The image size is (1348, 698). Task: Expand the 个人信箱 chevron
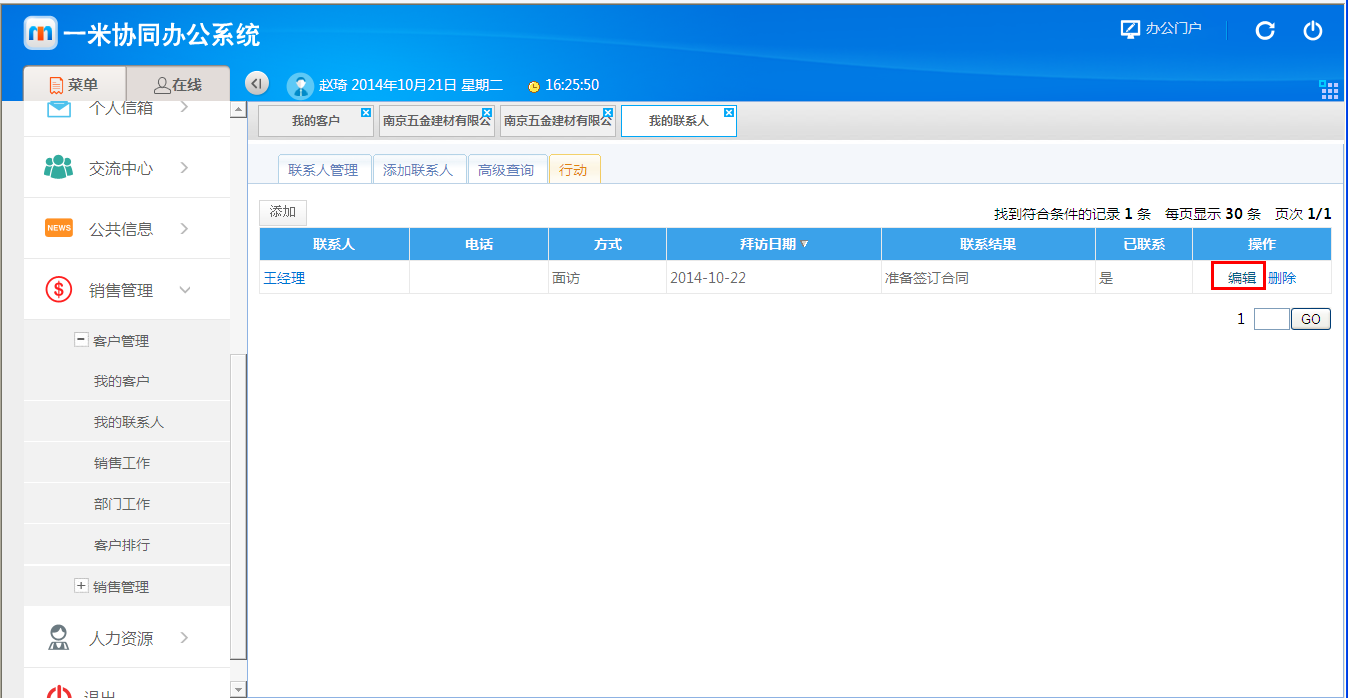184,107
